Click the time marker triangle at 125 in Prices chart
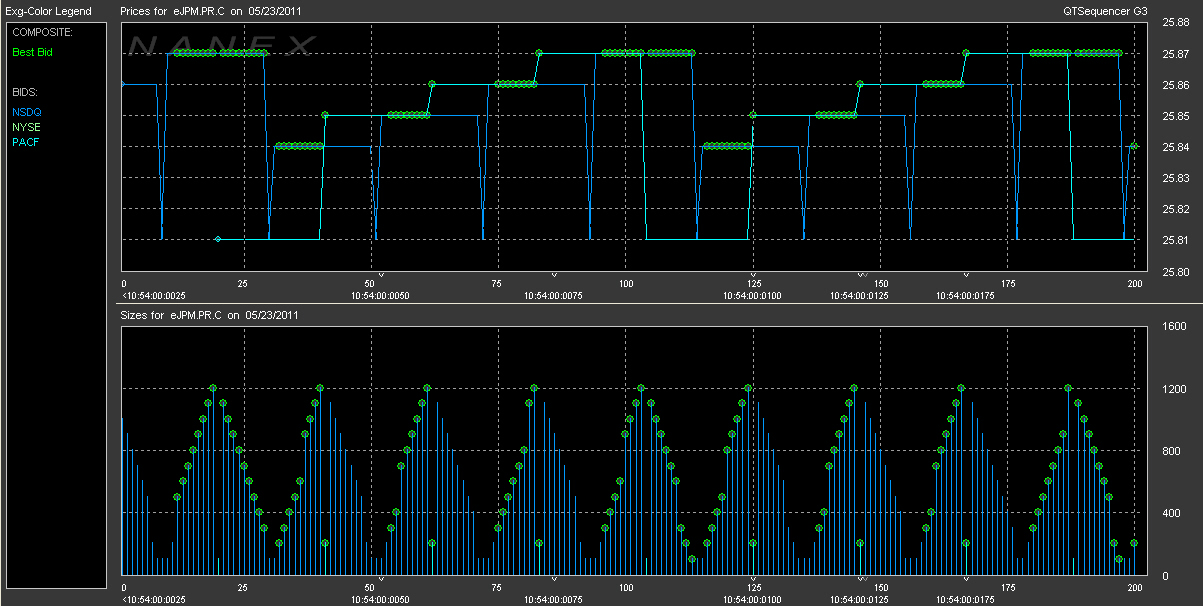The width and height of the screenshot is (1203, 606). [753, 273]
